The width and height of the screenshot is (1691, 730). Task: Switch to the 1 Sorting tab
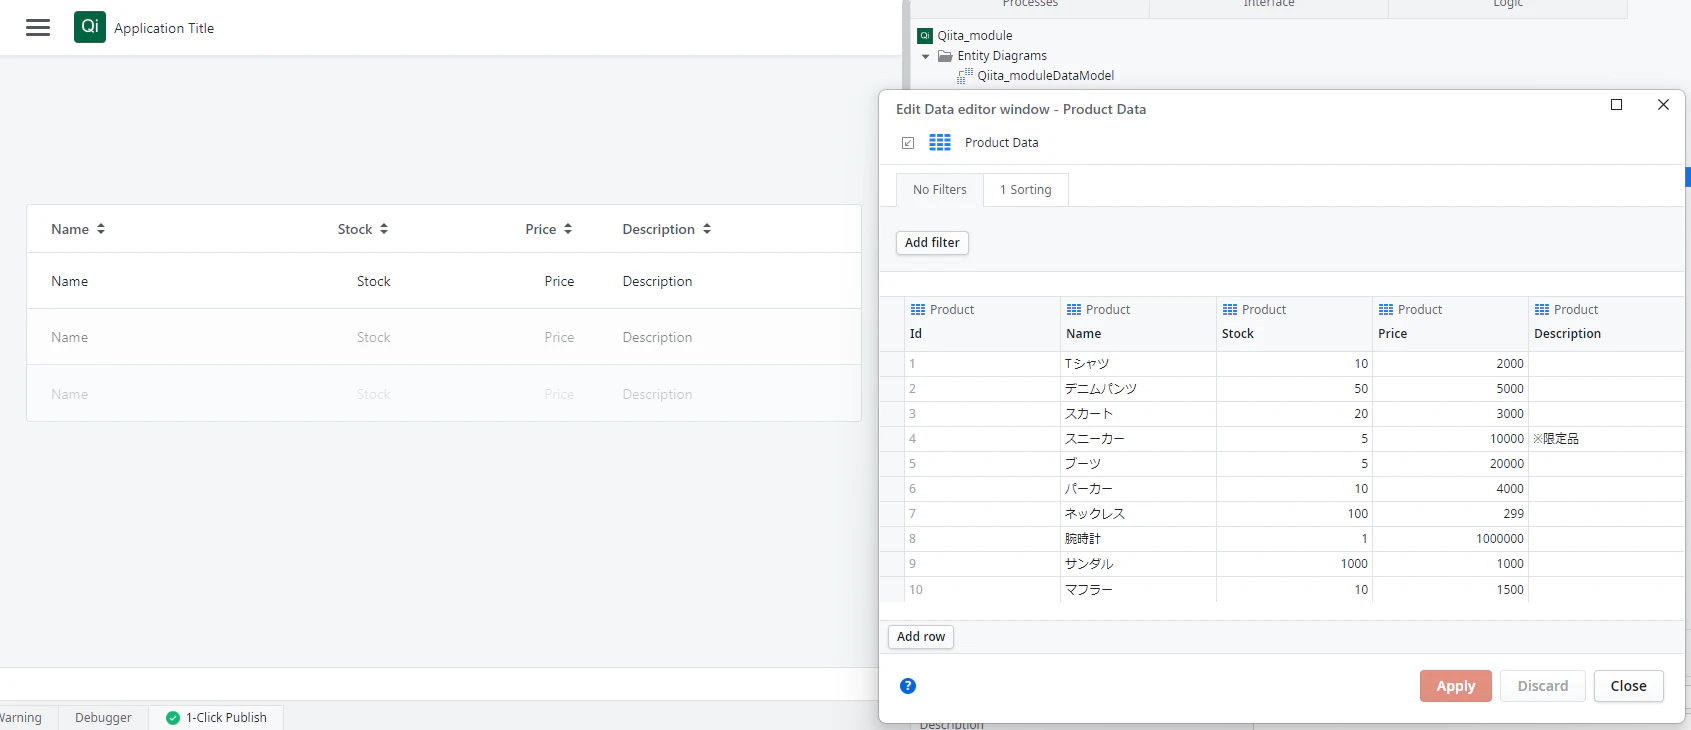(1026, 190)
